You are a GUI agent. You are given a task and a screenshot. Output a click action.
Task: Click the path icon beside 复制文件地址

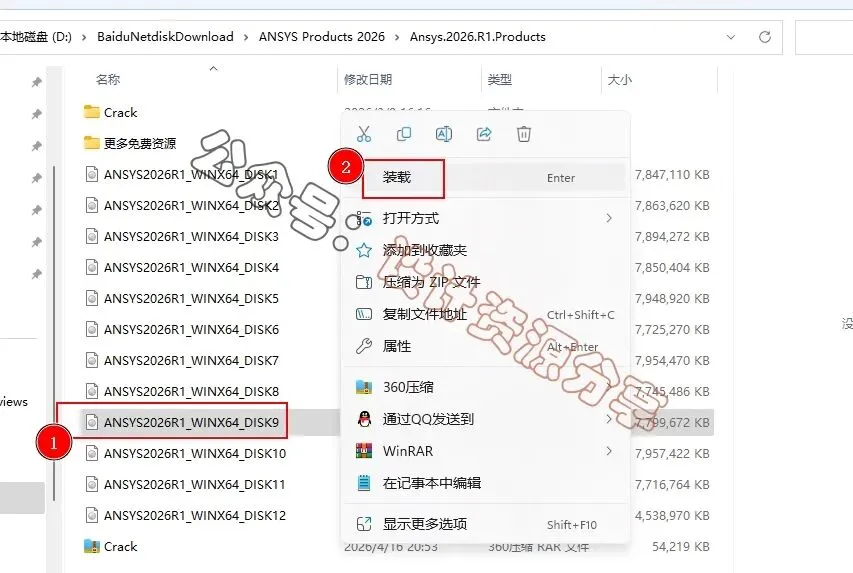[x=364, y=314]
